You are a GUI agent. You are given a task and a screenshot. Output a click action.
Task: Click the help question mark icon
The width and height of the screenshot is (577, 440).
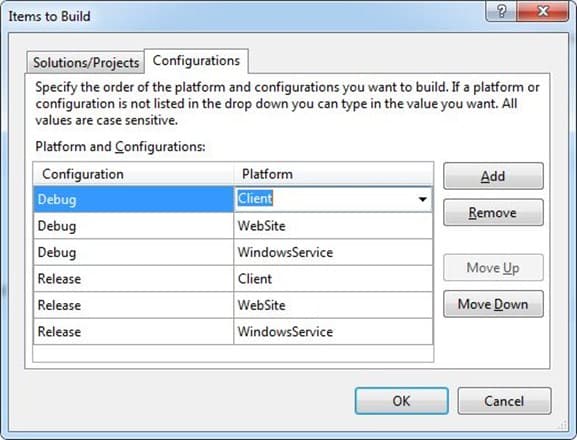501,11
